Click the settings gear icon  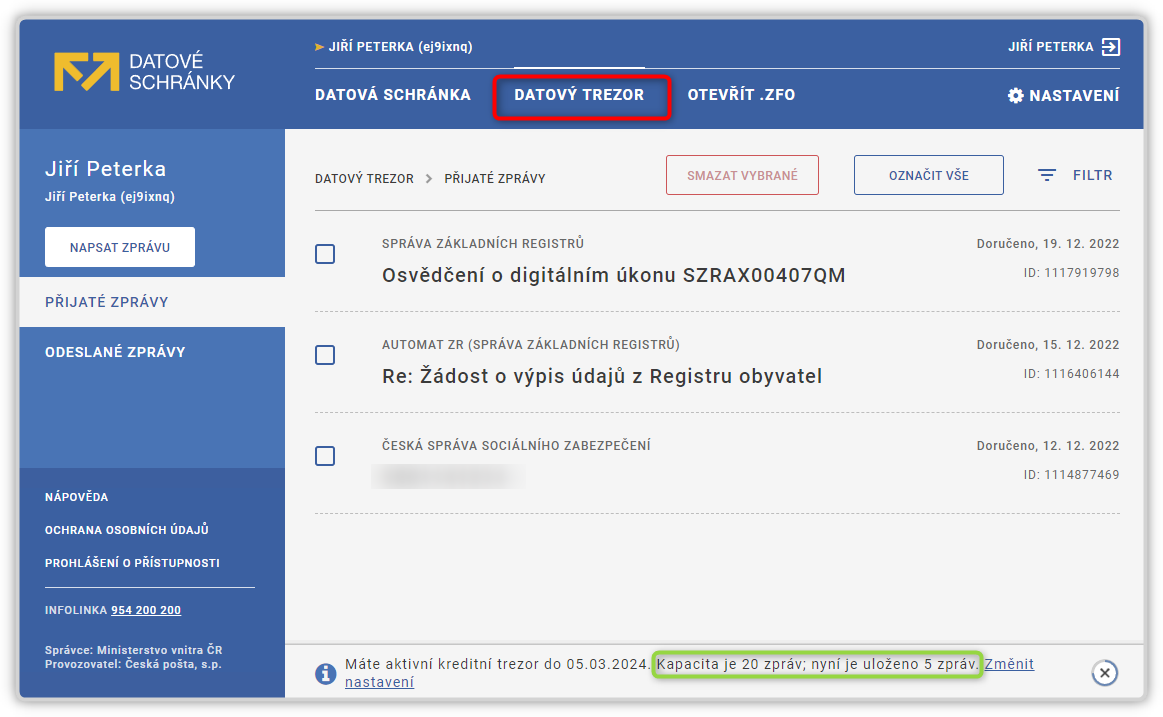1015,96
